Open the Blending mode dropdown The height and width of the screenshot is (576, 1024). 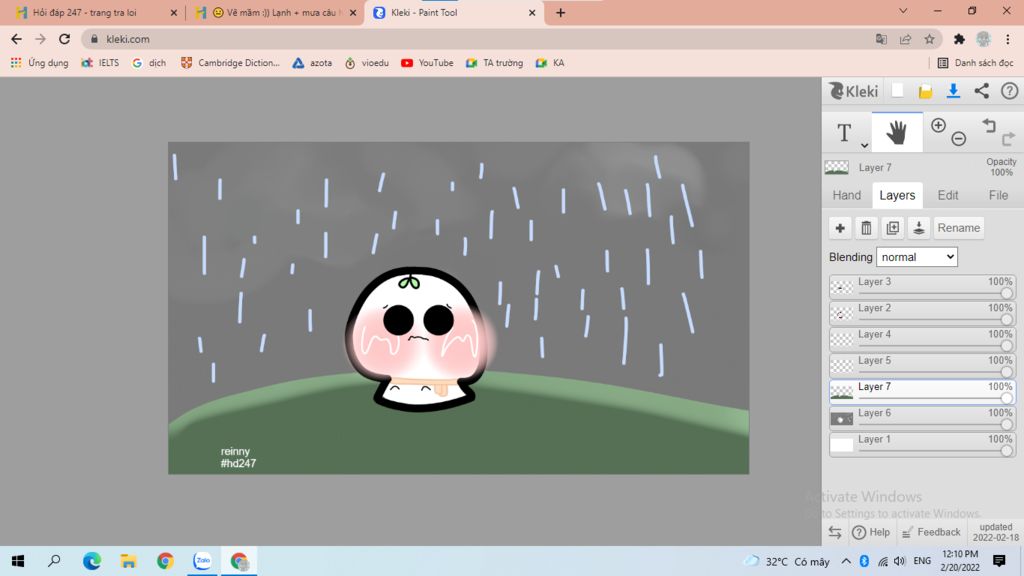tap(917, 257)
